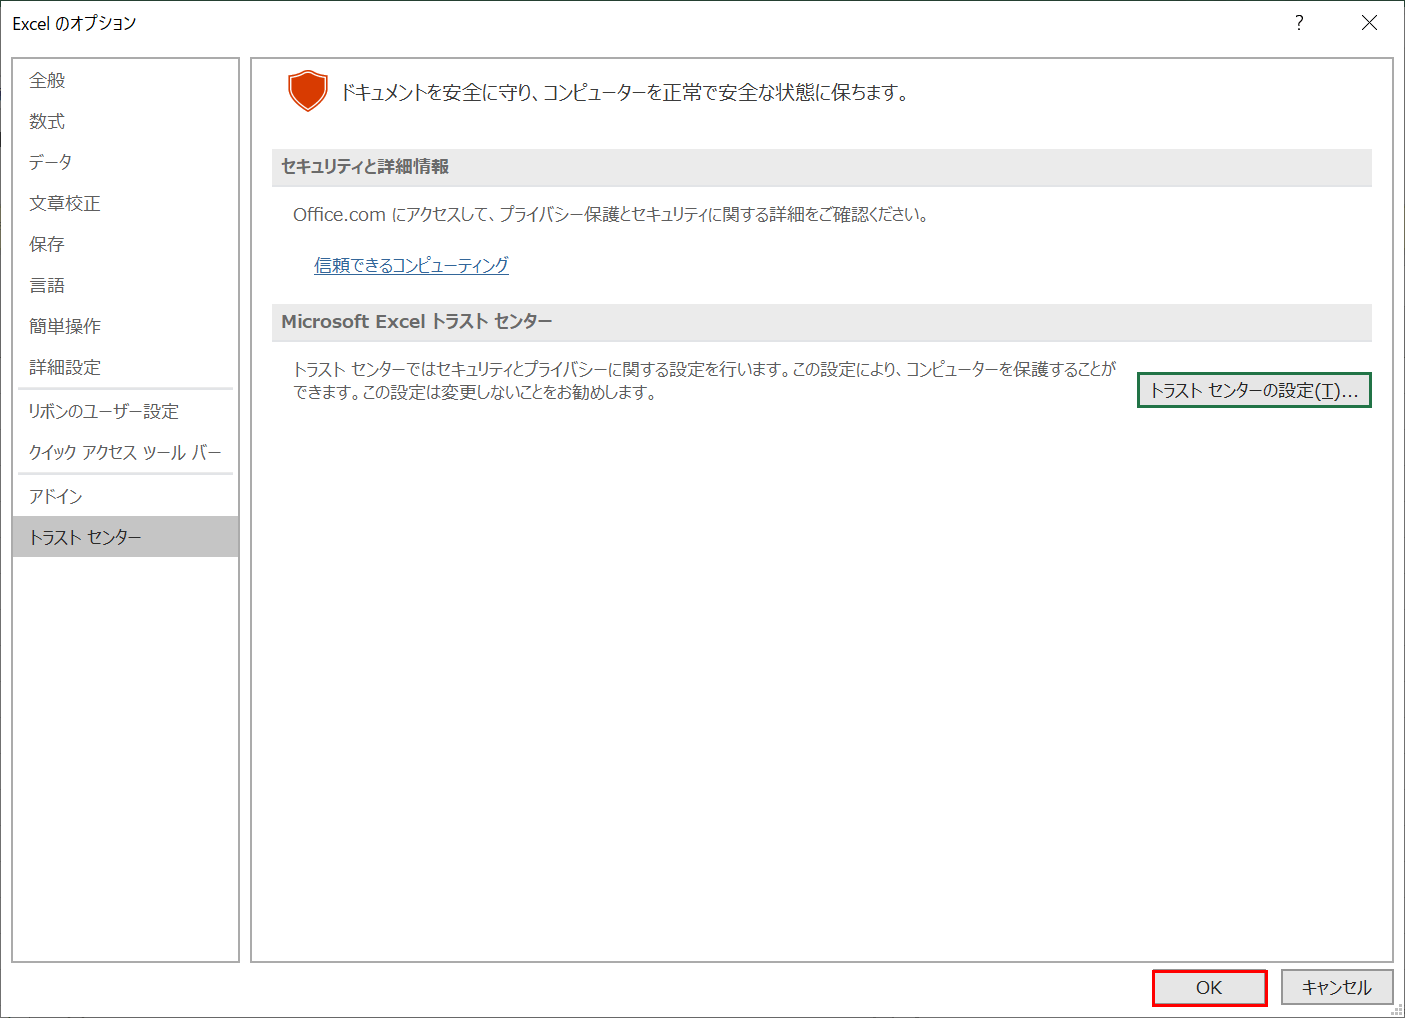
Task: Confirm settings with the OK button
Action: pos(1209,987)
